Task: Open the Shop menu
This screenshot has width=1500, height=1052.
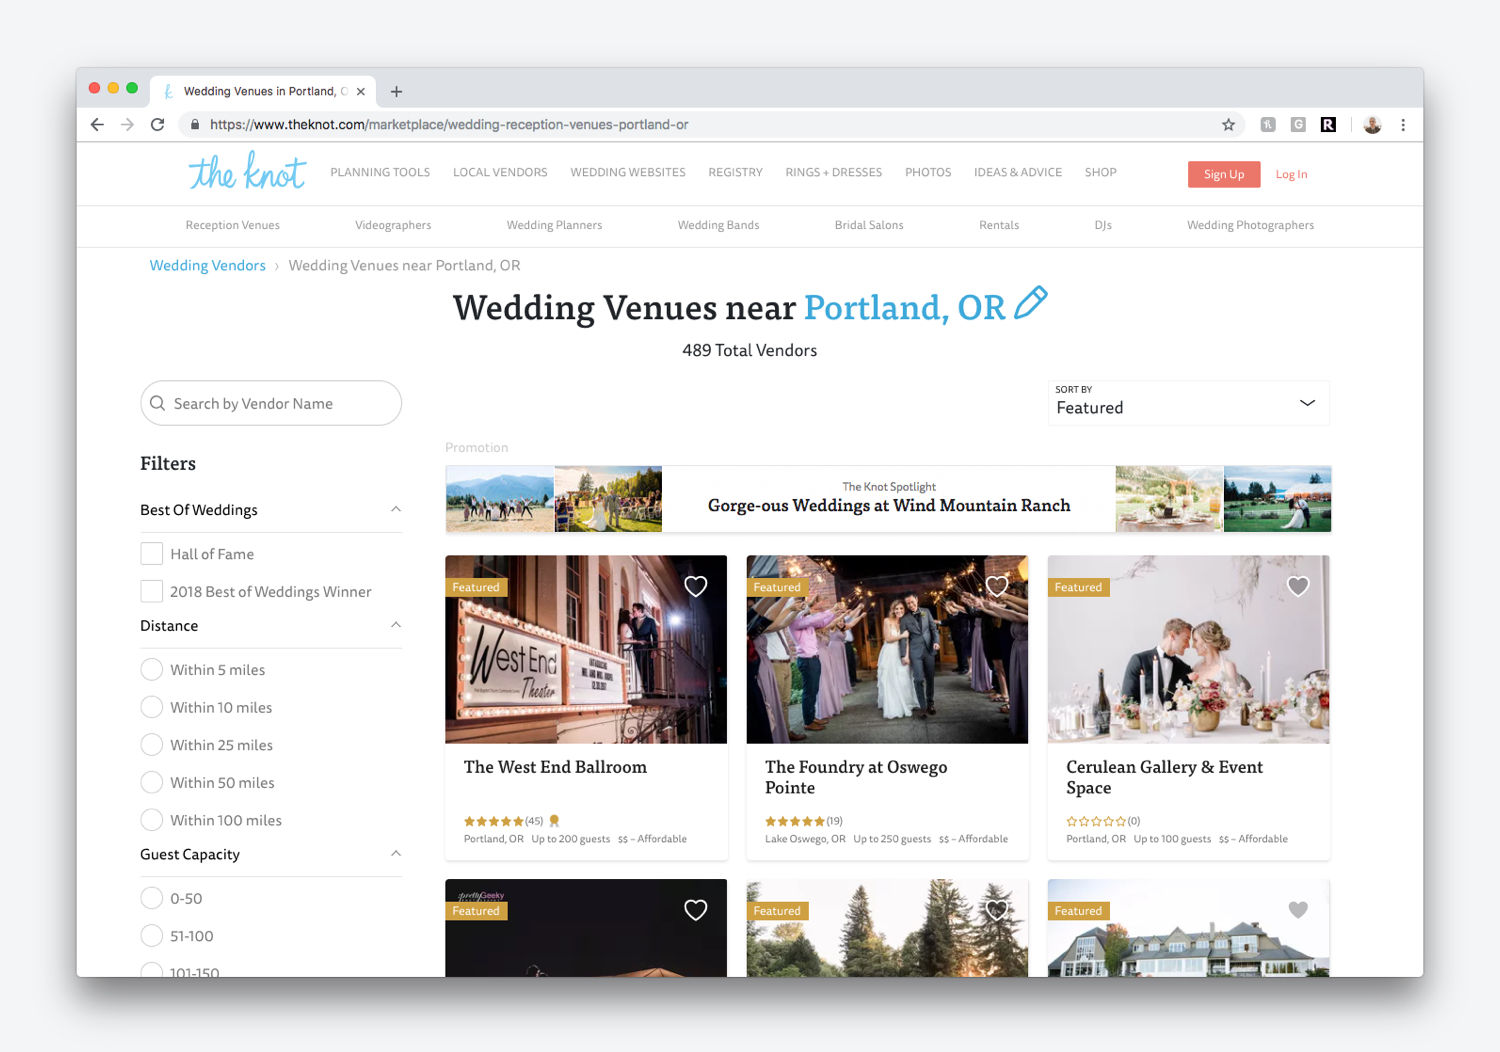Action: point(1101,172)
